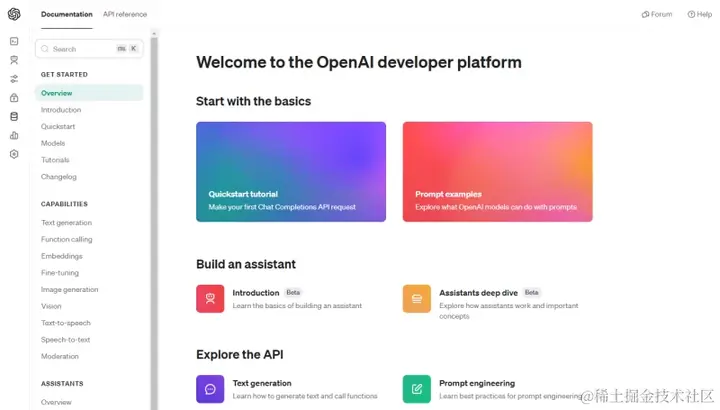The image size is (720, 410).
Task: Click the Text generation title under Explore the API
Action: [262, 383]
